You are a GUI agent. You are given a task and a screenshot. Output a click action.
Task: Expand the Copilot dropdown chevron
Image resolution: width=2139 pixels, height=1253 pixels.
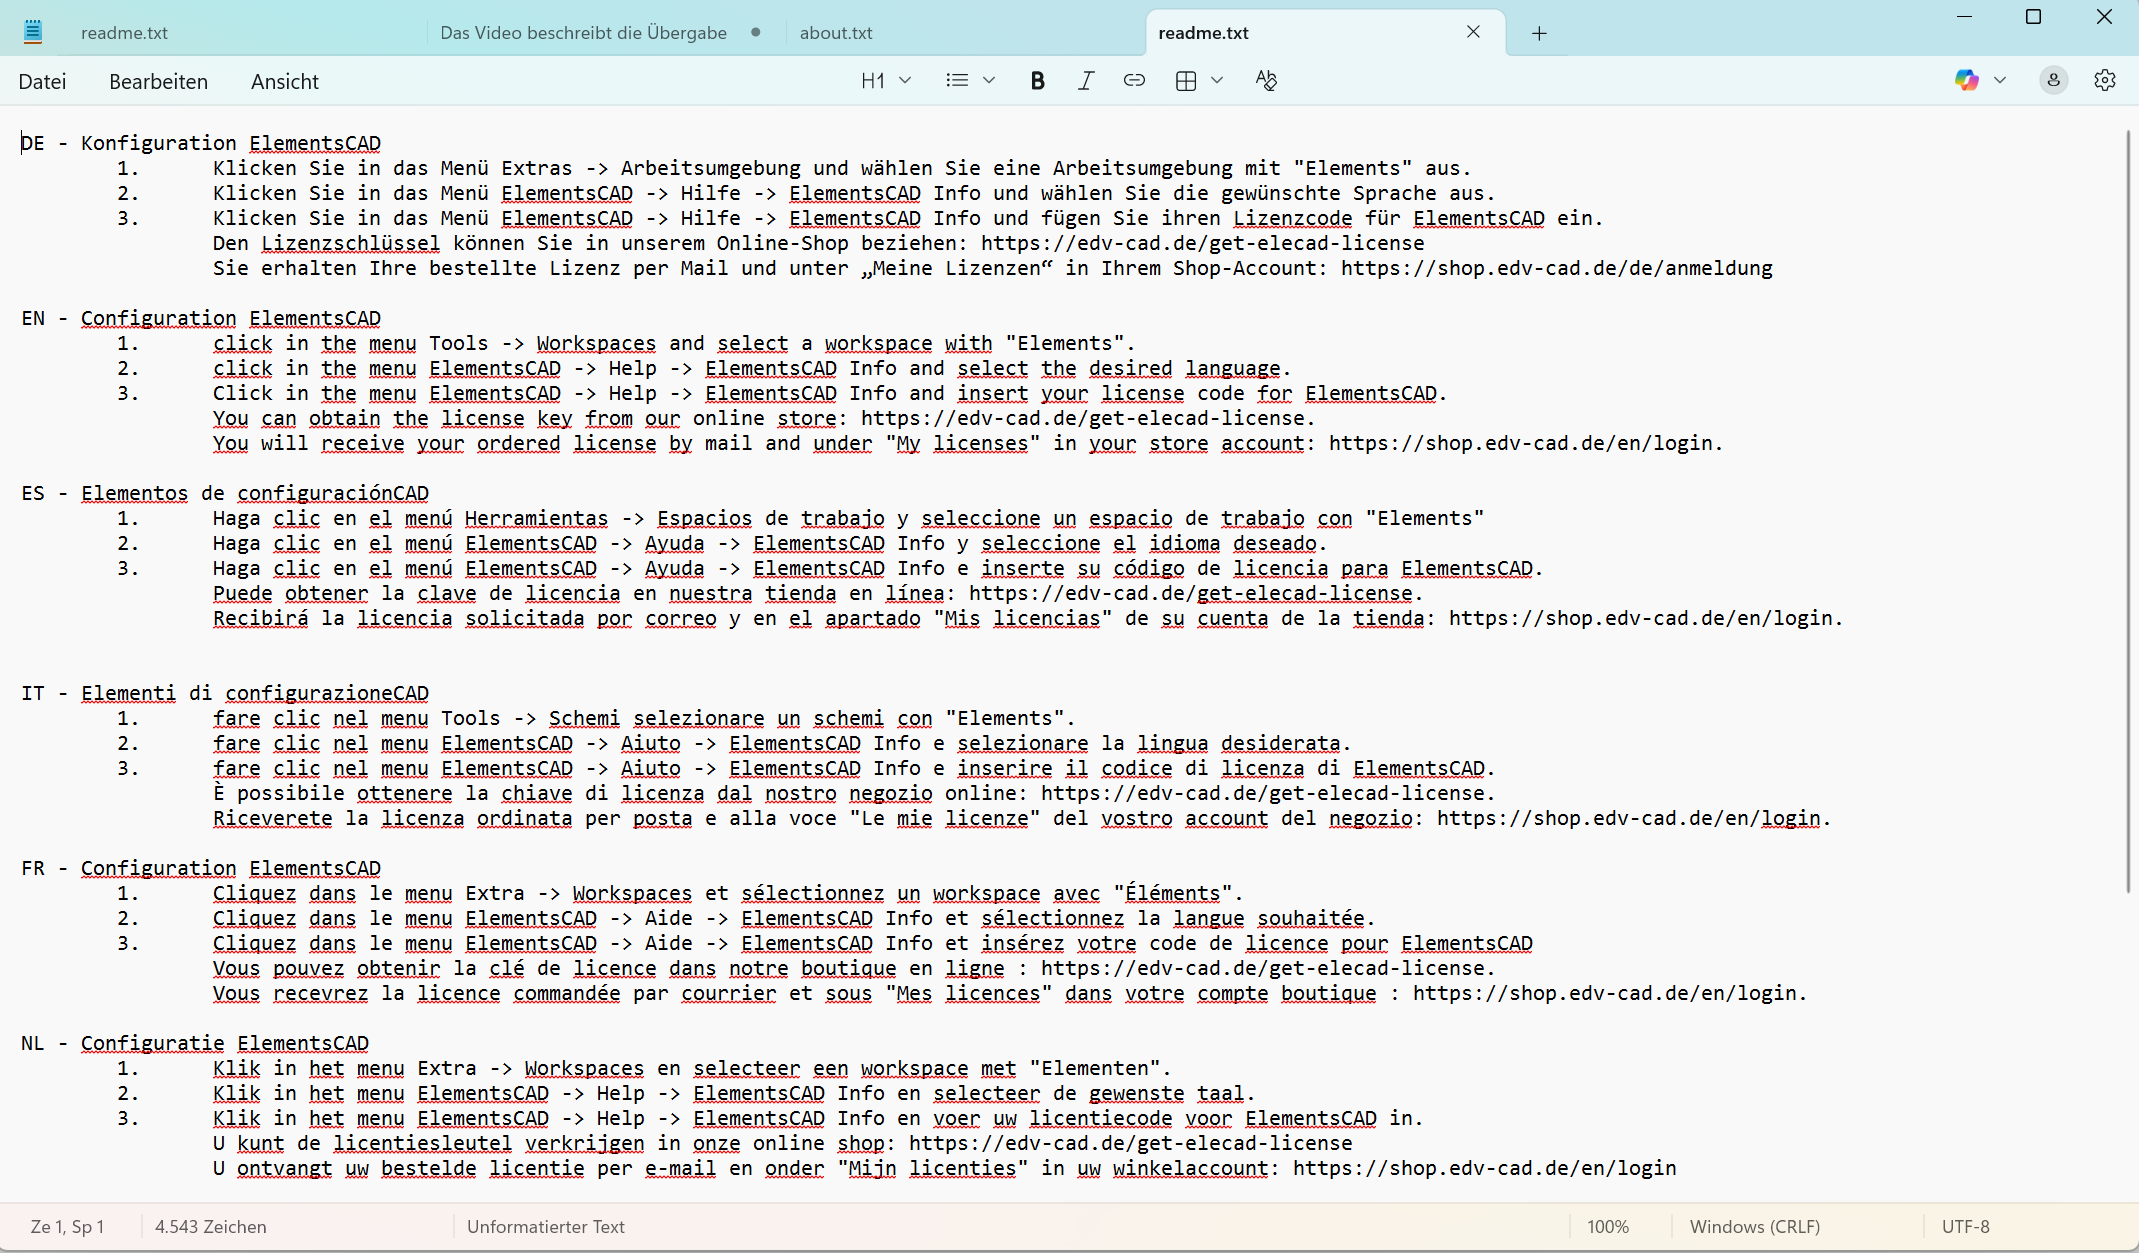coord(2000,81)
